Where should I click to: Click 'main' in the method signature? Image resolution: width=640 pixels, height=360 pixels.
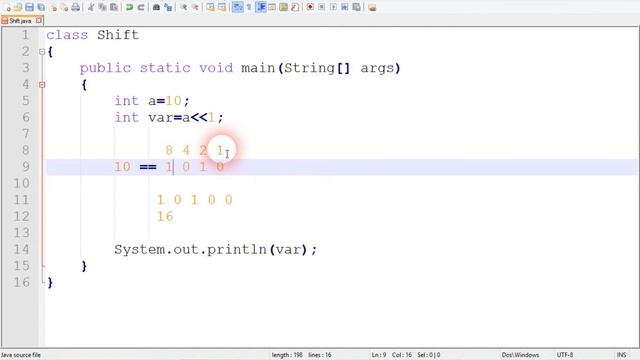point(258,68)
